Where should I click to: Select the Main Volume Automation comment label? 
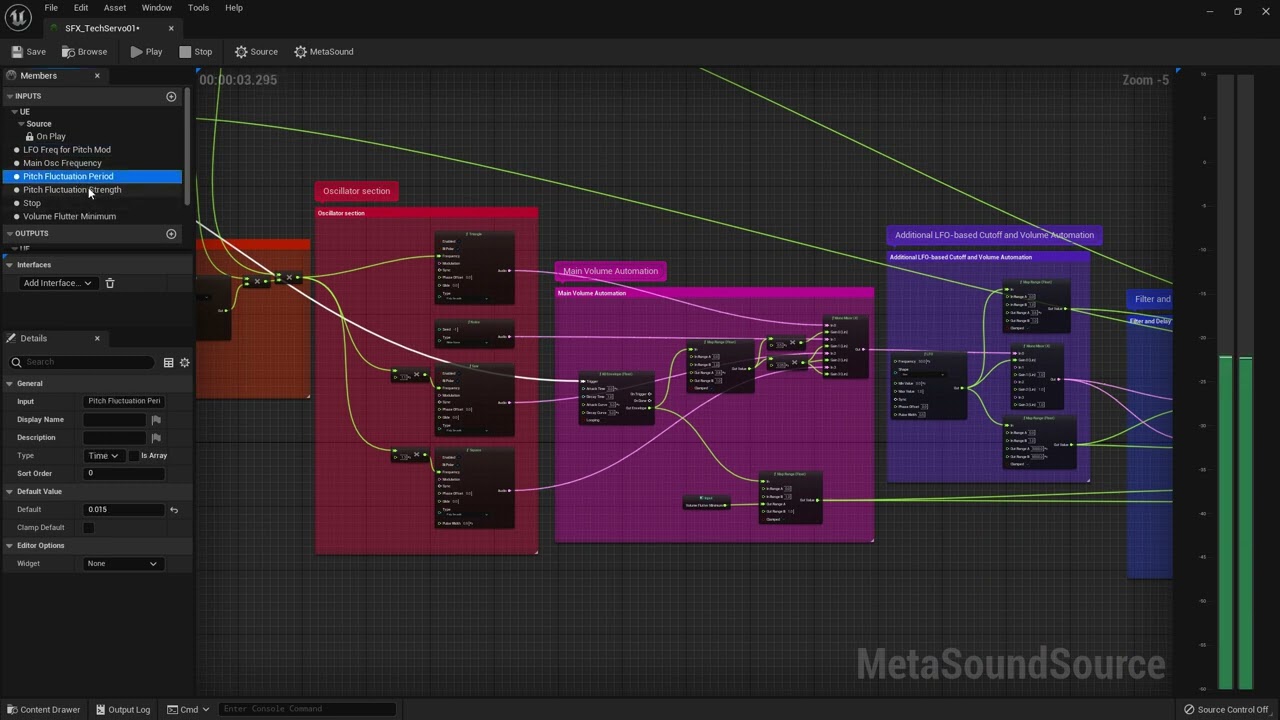pyautogui.click(x=610, y=271)
